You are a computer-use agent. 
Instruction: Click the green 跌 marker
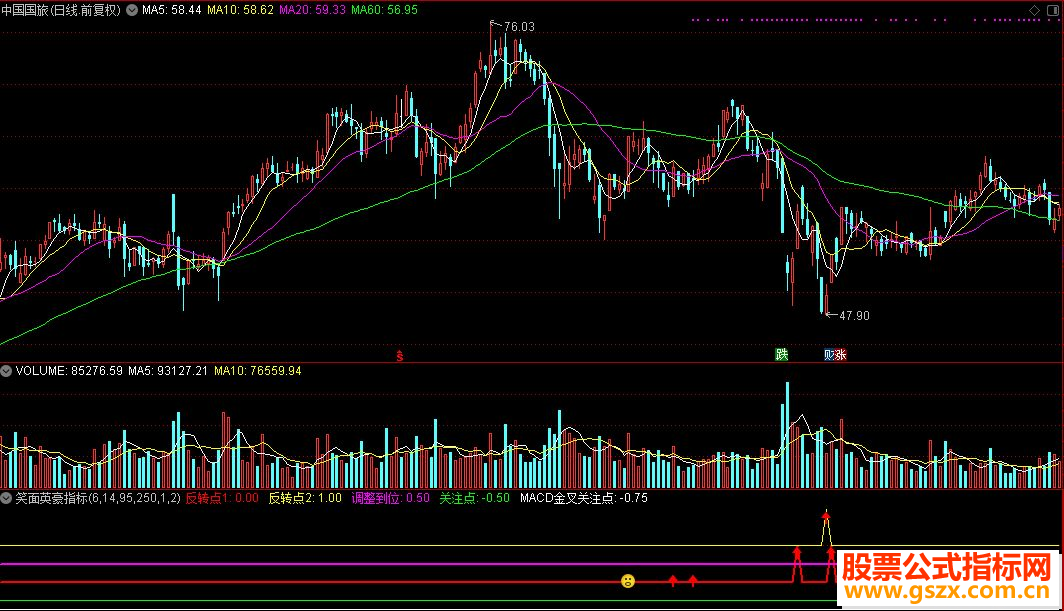pyautogui.click(x=782, y=354)
